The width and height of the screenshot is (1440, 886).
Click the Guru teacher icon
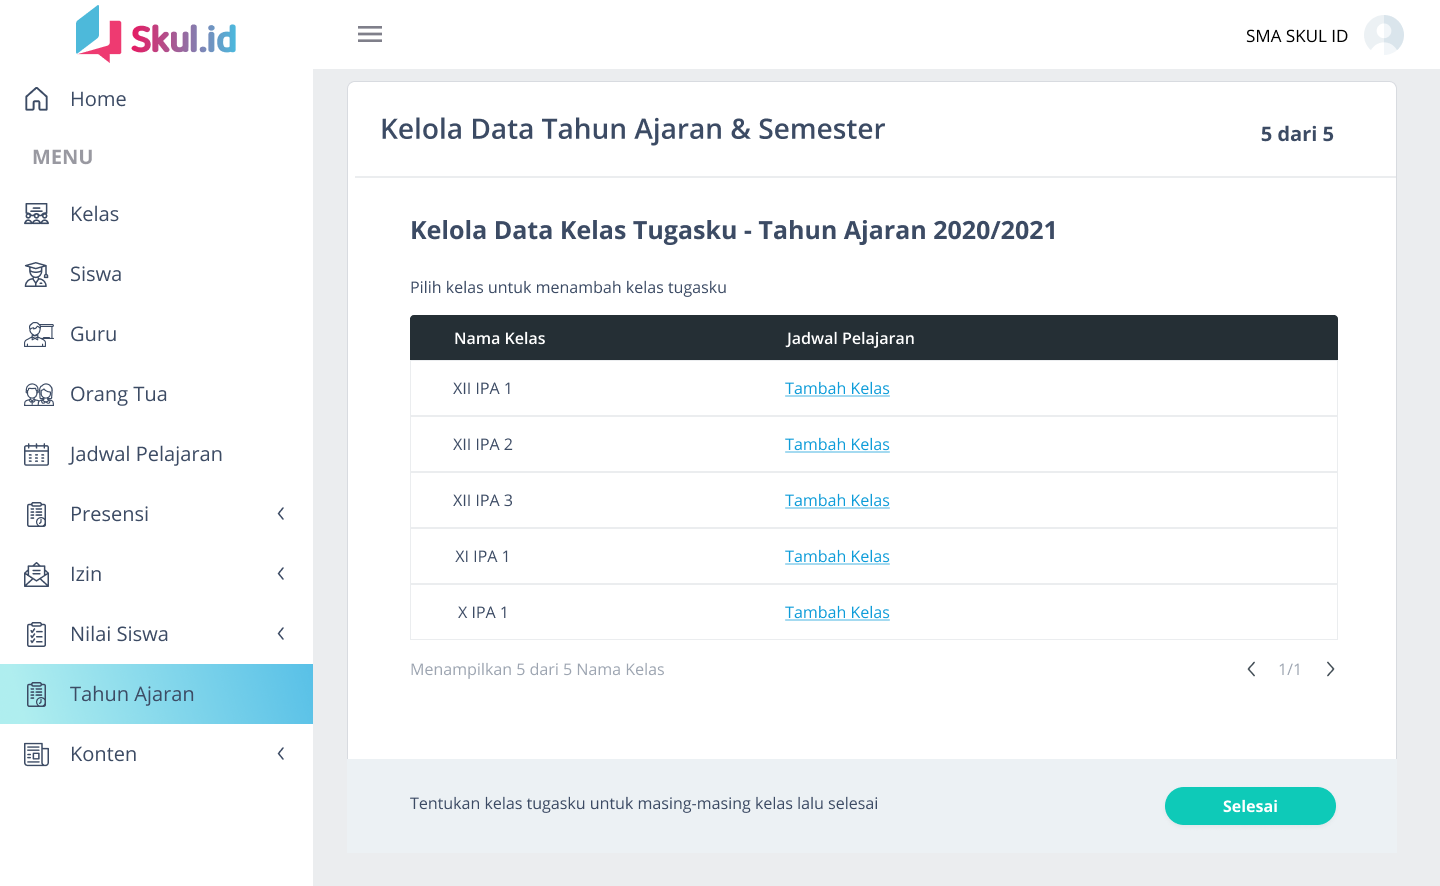tap(37, 334)
